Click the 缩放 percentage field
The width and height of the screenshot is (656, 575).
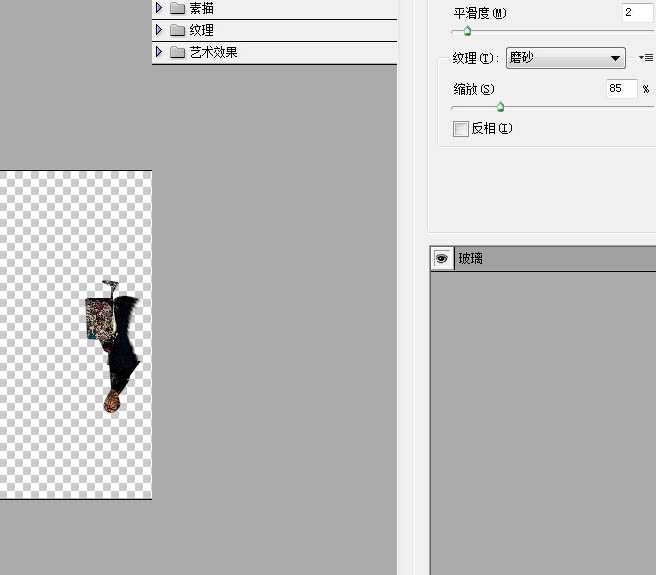(621, 89)
